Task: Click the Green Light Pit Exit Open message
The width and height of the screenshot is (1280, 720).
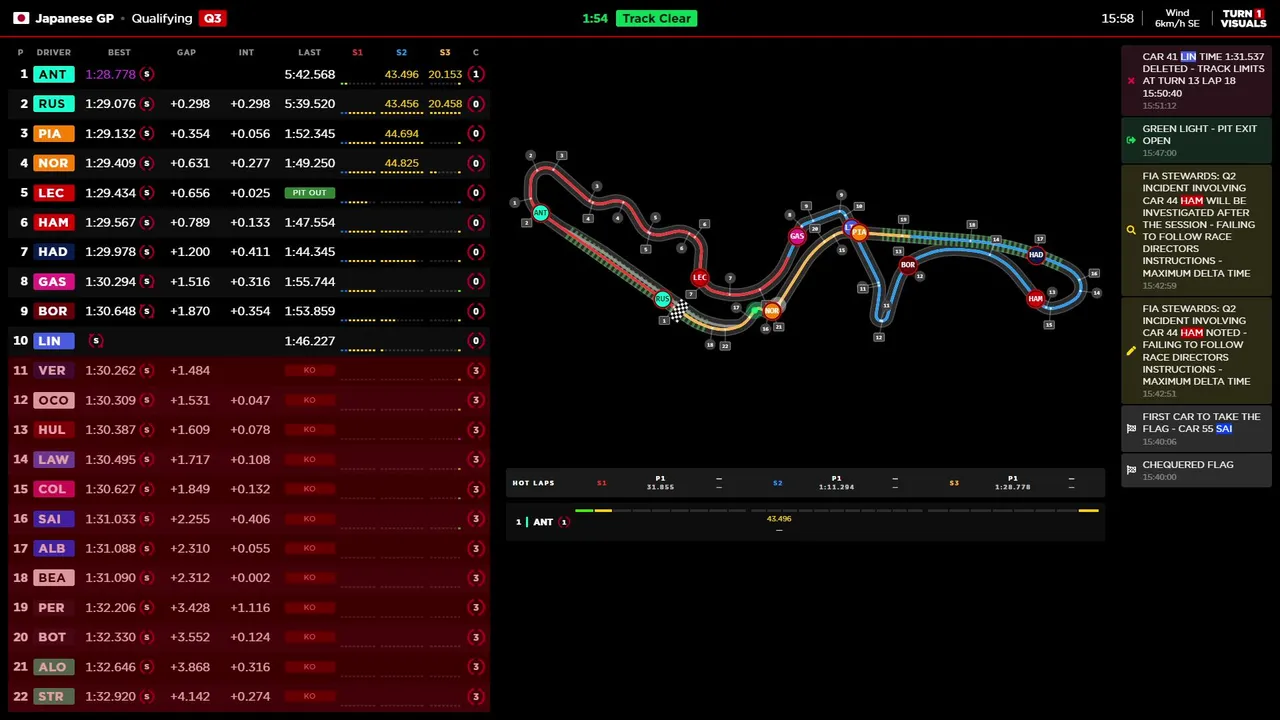Action: pos(1197,140)
